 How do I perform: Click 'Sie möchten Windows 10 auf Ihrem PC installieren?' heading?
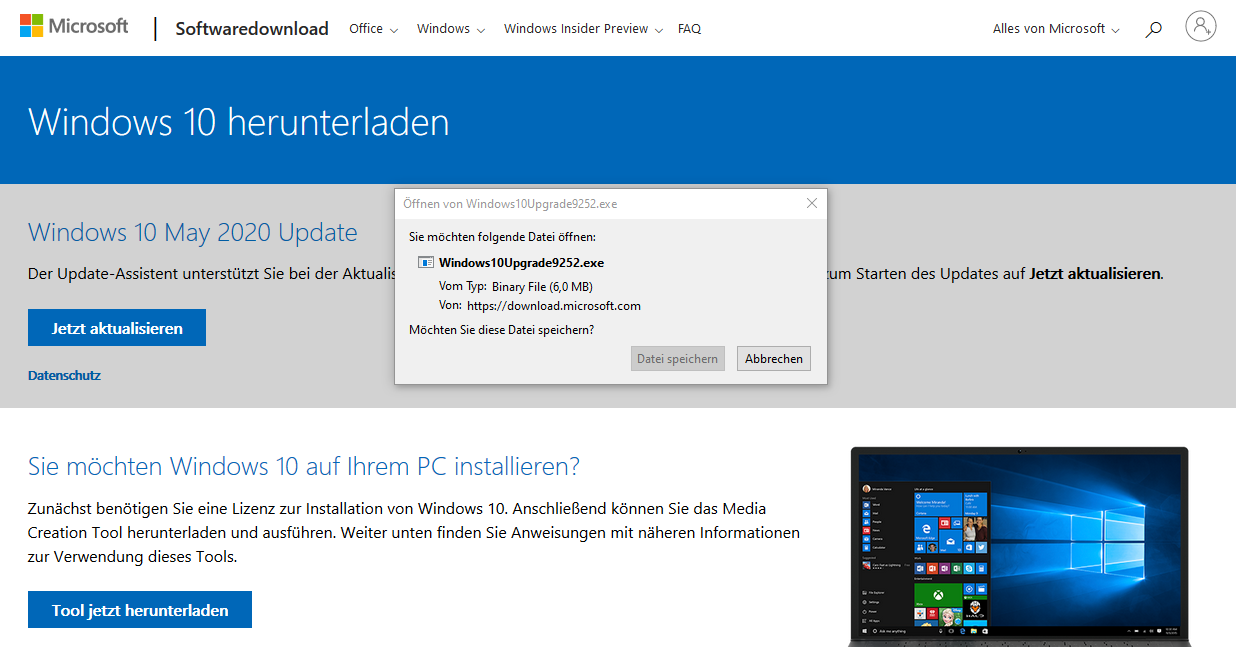(x=304, y=466)
